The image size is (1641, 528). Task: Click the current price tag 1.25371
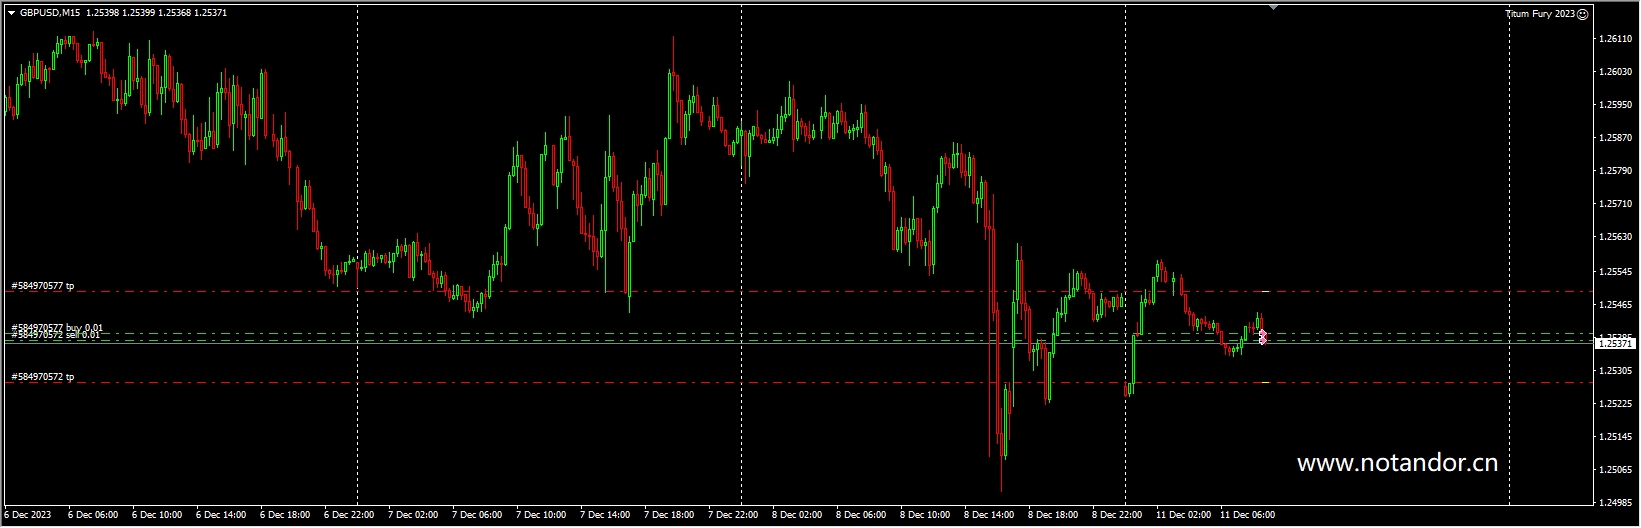pos(1616,343)
